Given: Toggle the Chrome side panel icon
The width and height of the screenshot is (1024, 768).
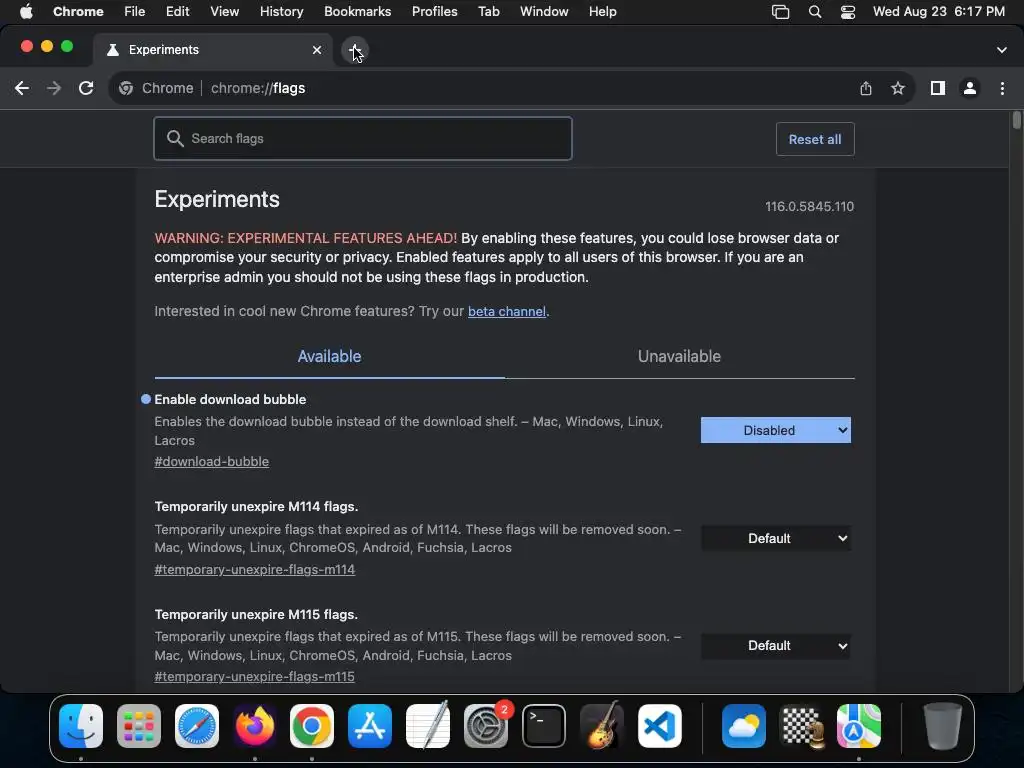Looking at the screenshot, I should (x=938, y=88).
